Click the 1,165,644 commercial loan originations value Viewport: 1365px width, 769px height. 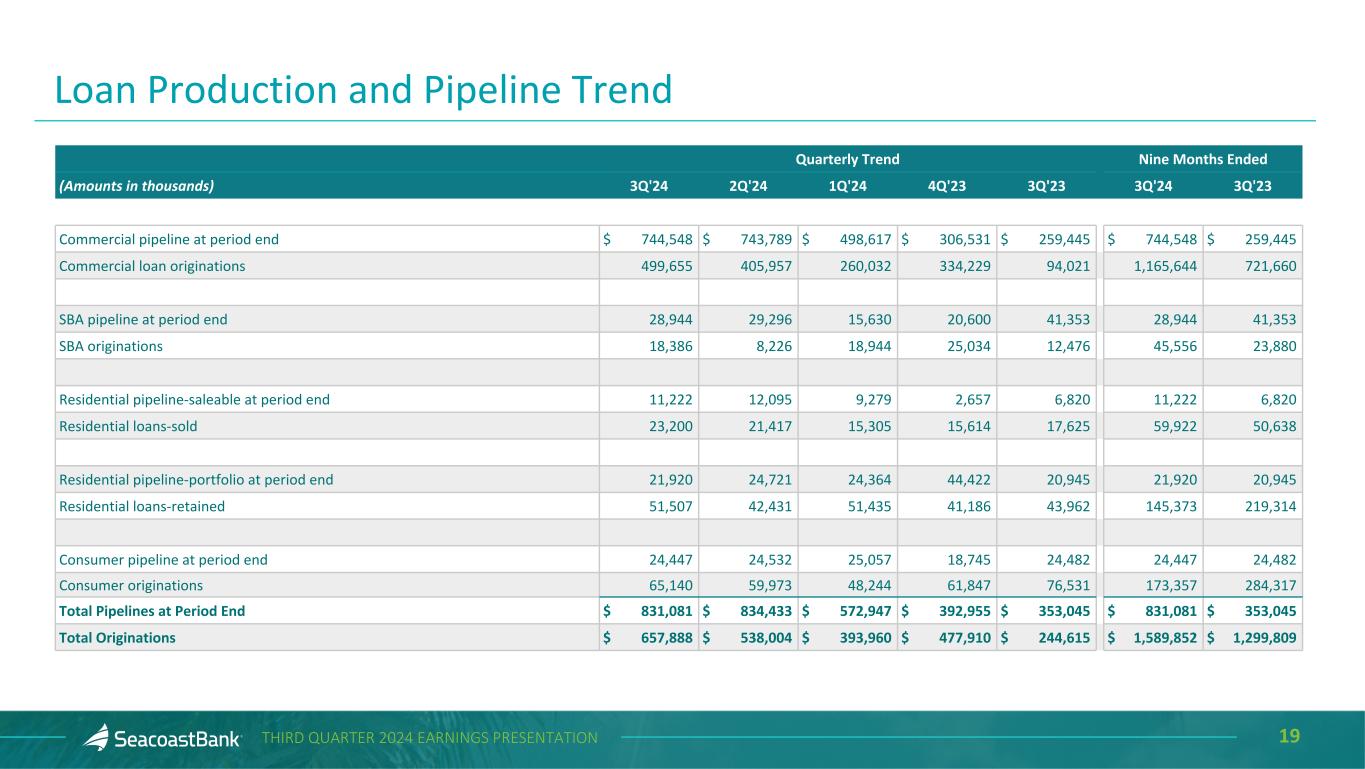[x=1159, y=266]
